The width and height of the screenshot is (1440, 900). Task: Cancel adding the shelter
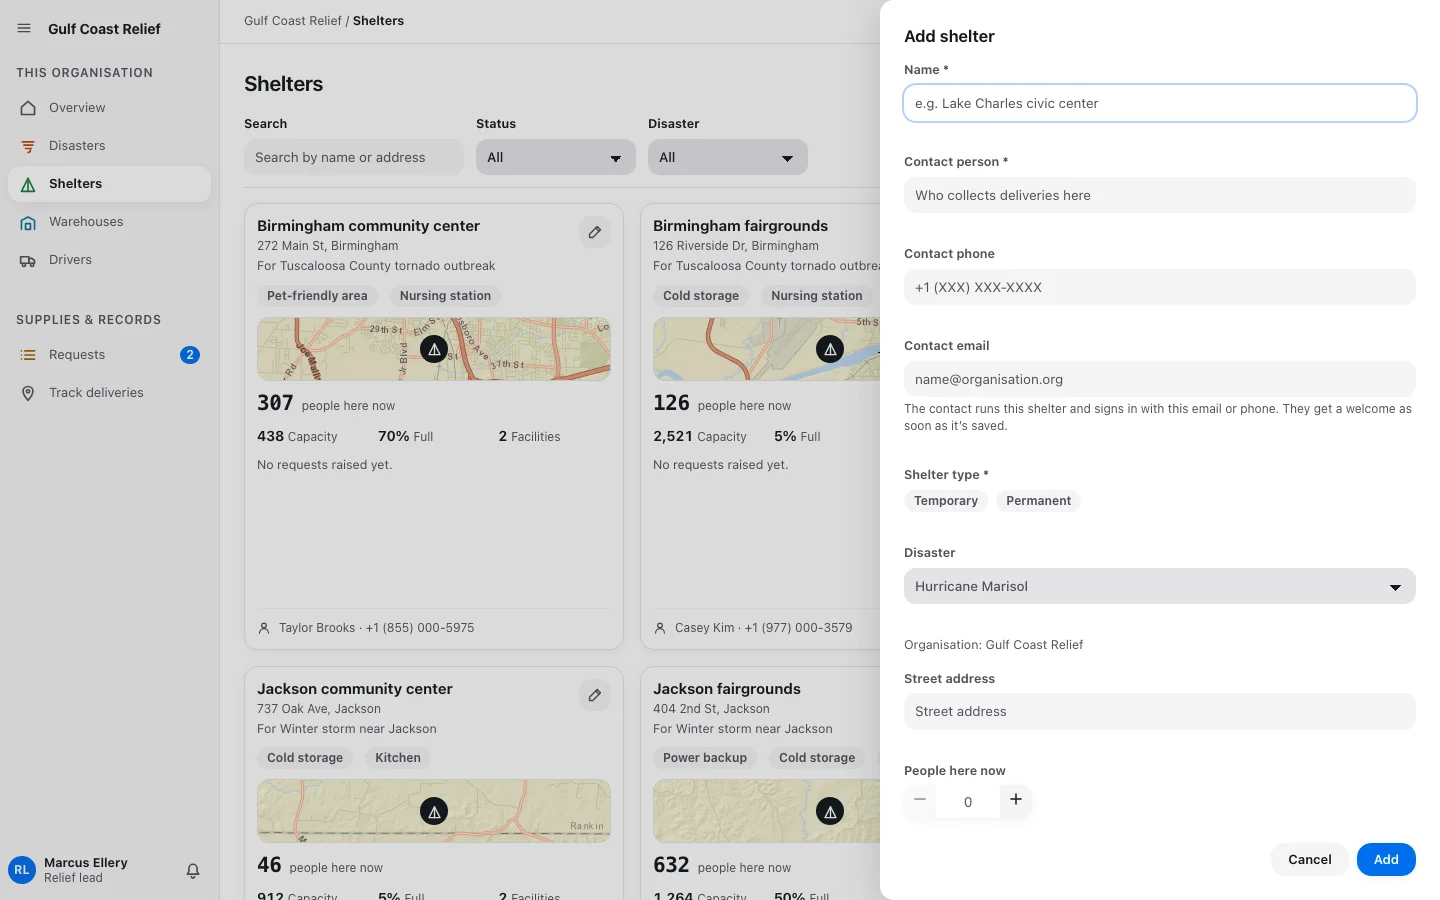point(1310,860)
